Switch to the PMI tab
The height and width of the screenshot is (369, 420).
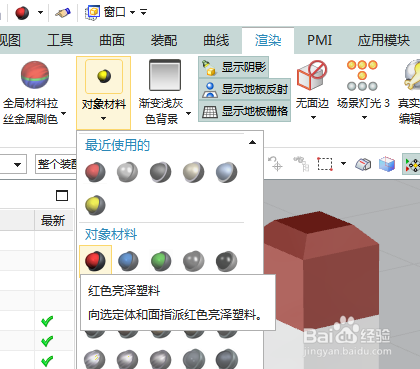pyautogui.click(x=319, y=40)
